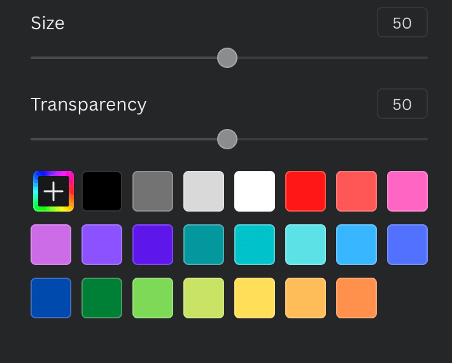This screenshot has width=452, height=364.
Task: Pick the sky blue color swatch
Action: (x=356, y=245)
